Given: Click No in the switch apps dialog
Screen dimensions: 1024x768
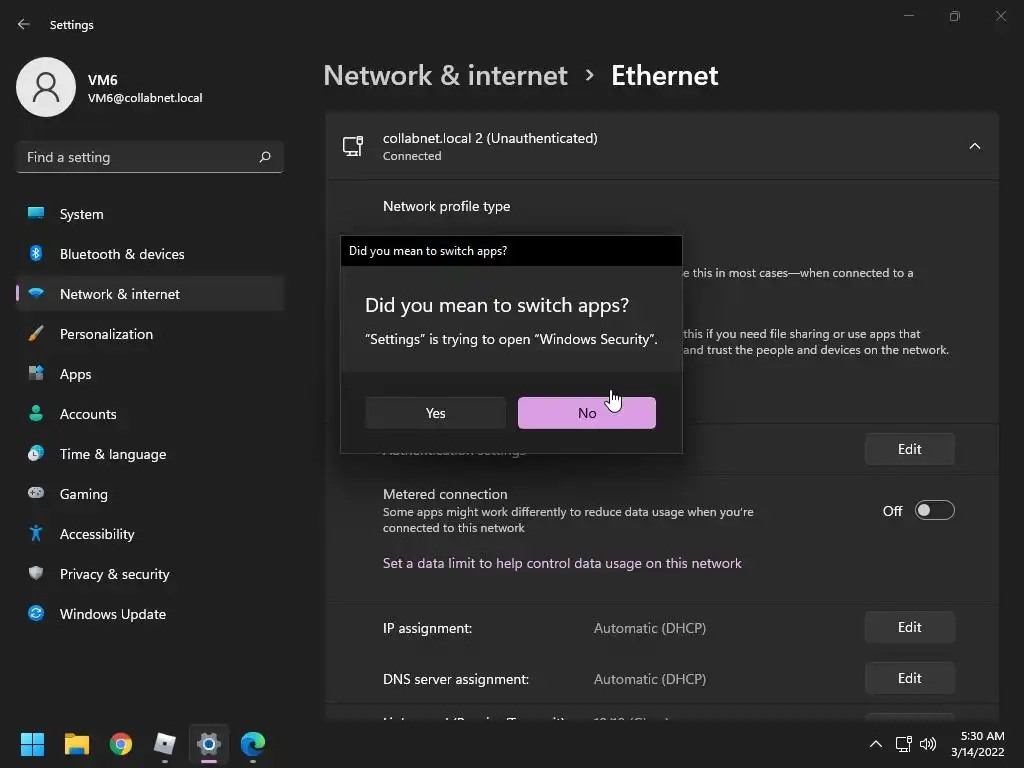Looking at the screenshot, I should click(587, 413).
